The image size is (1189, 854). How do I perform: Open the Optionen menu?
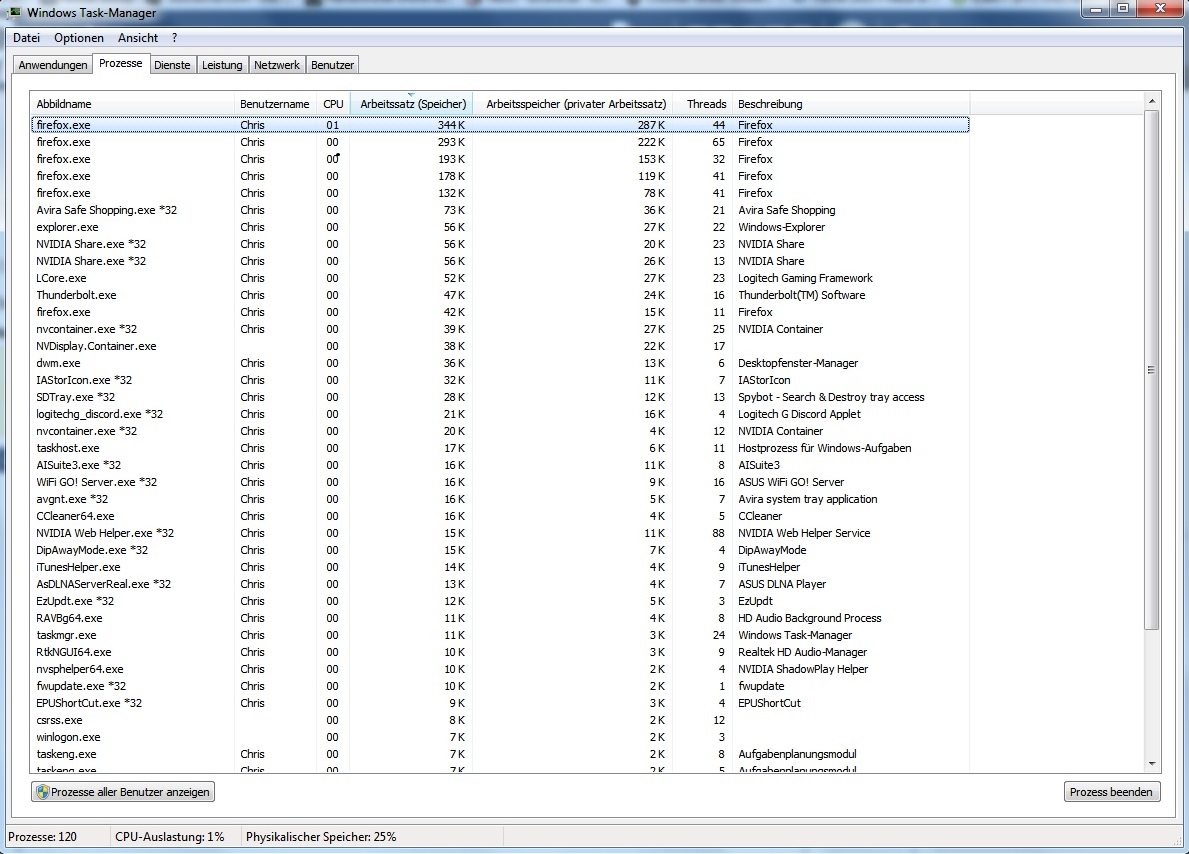pyautogui.click(x=79, y=38)
